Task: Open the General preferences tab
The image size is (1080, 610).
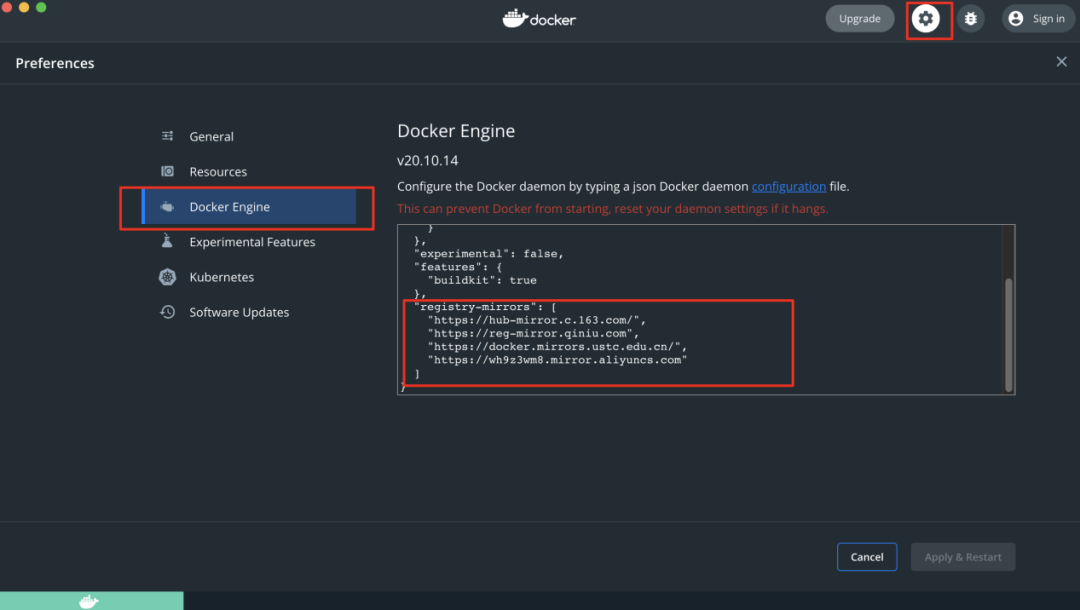Action: click(x=211, y=137)
